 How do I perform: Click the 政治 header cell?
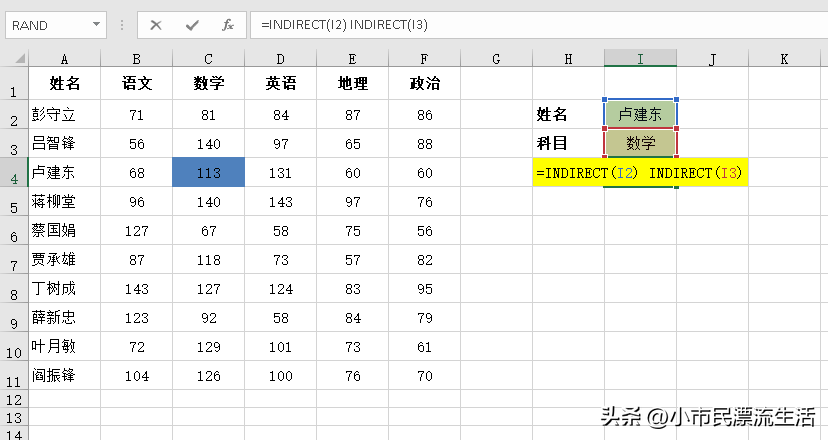(x=425, y=83)
